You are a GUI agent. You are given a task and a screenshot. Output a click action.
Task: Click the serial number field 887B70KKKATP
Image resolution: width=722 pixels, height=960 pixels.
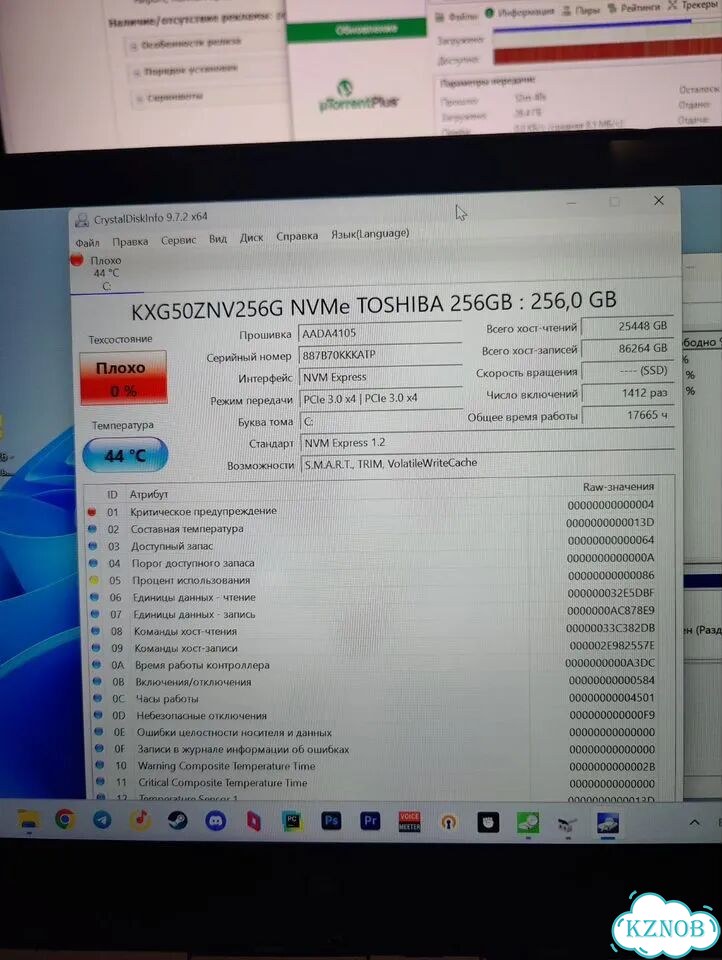coord(380,355)
